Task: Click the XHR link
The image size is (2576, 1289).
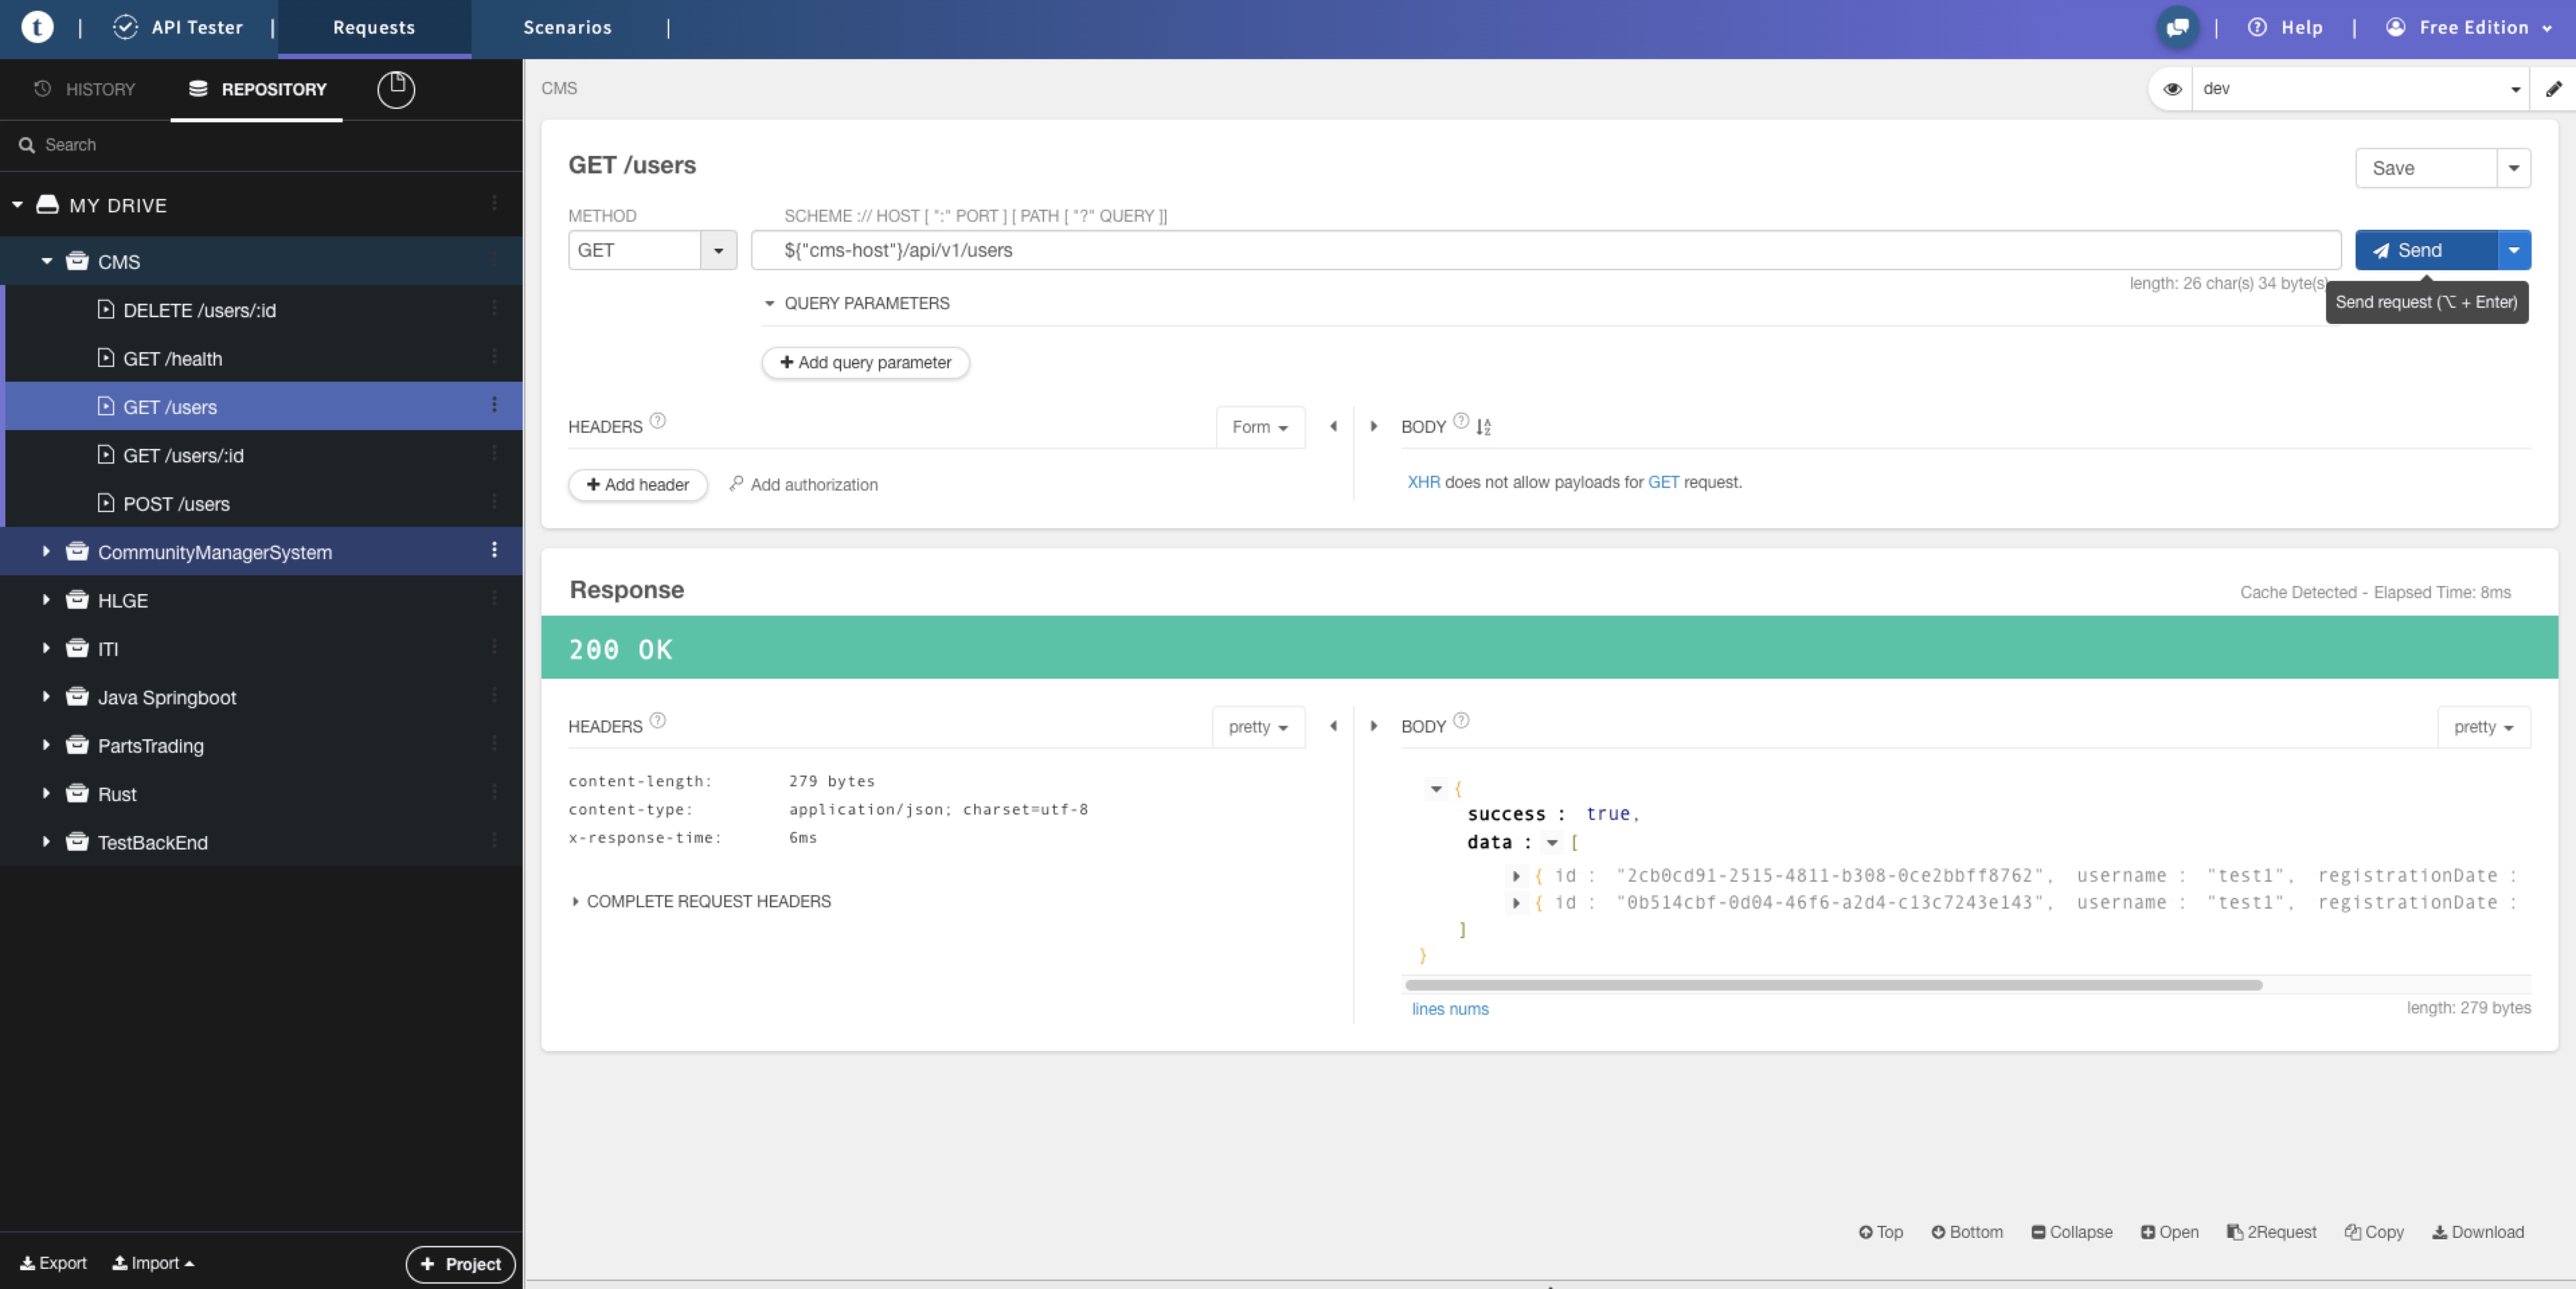Action: point(1424,482)
